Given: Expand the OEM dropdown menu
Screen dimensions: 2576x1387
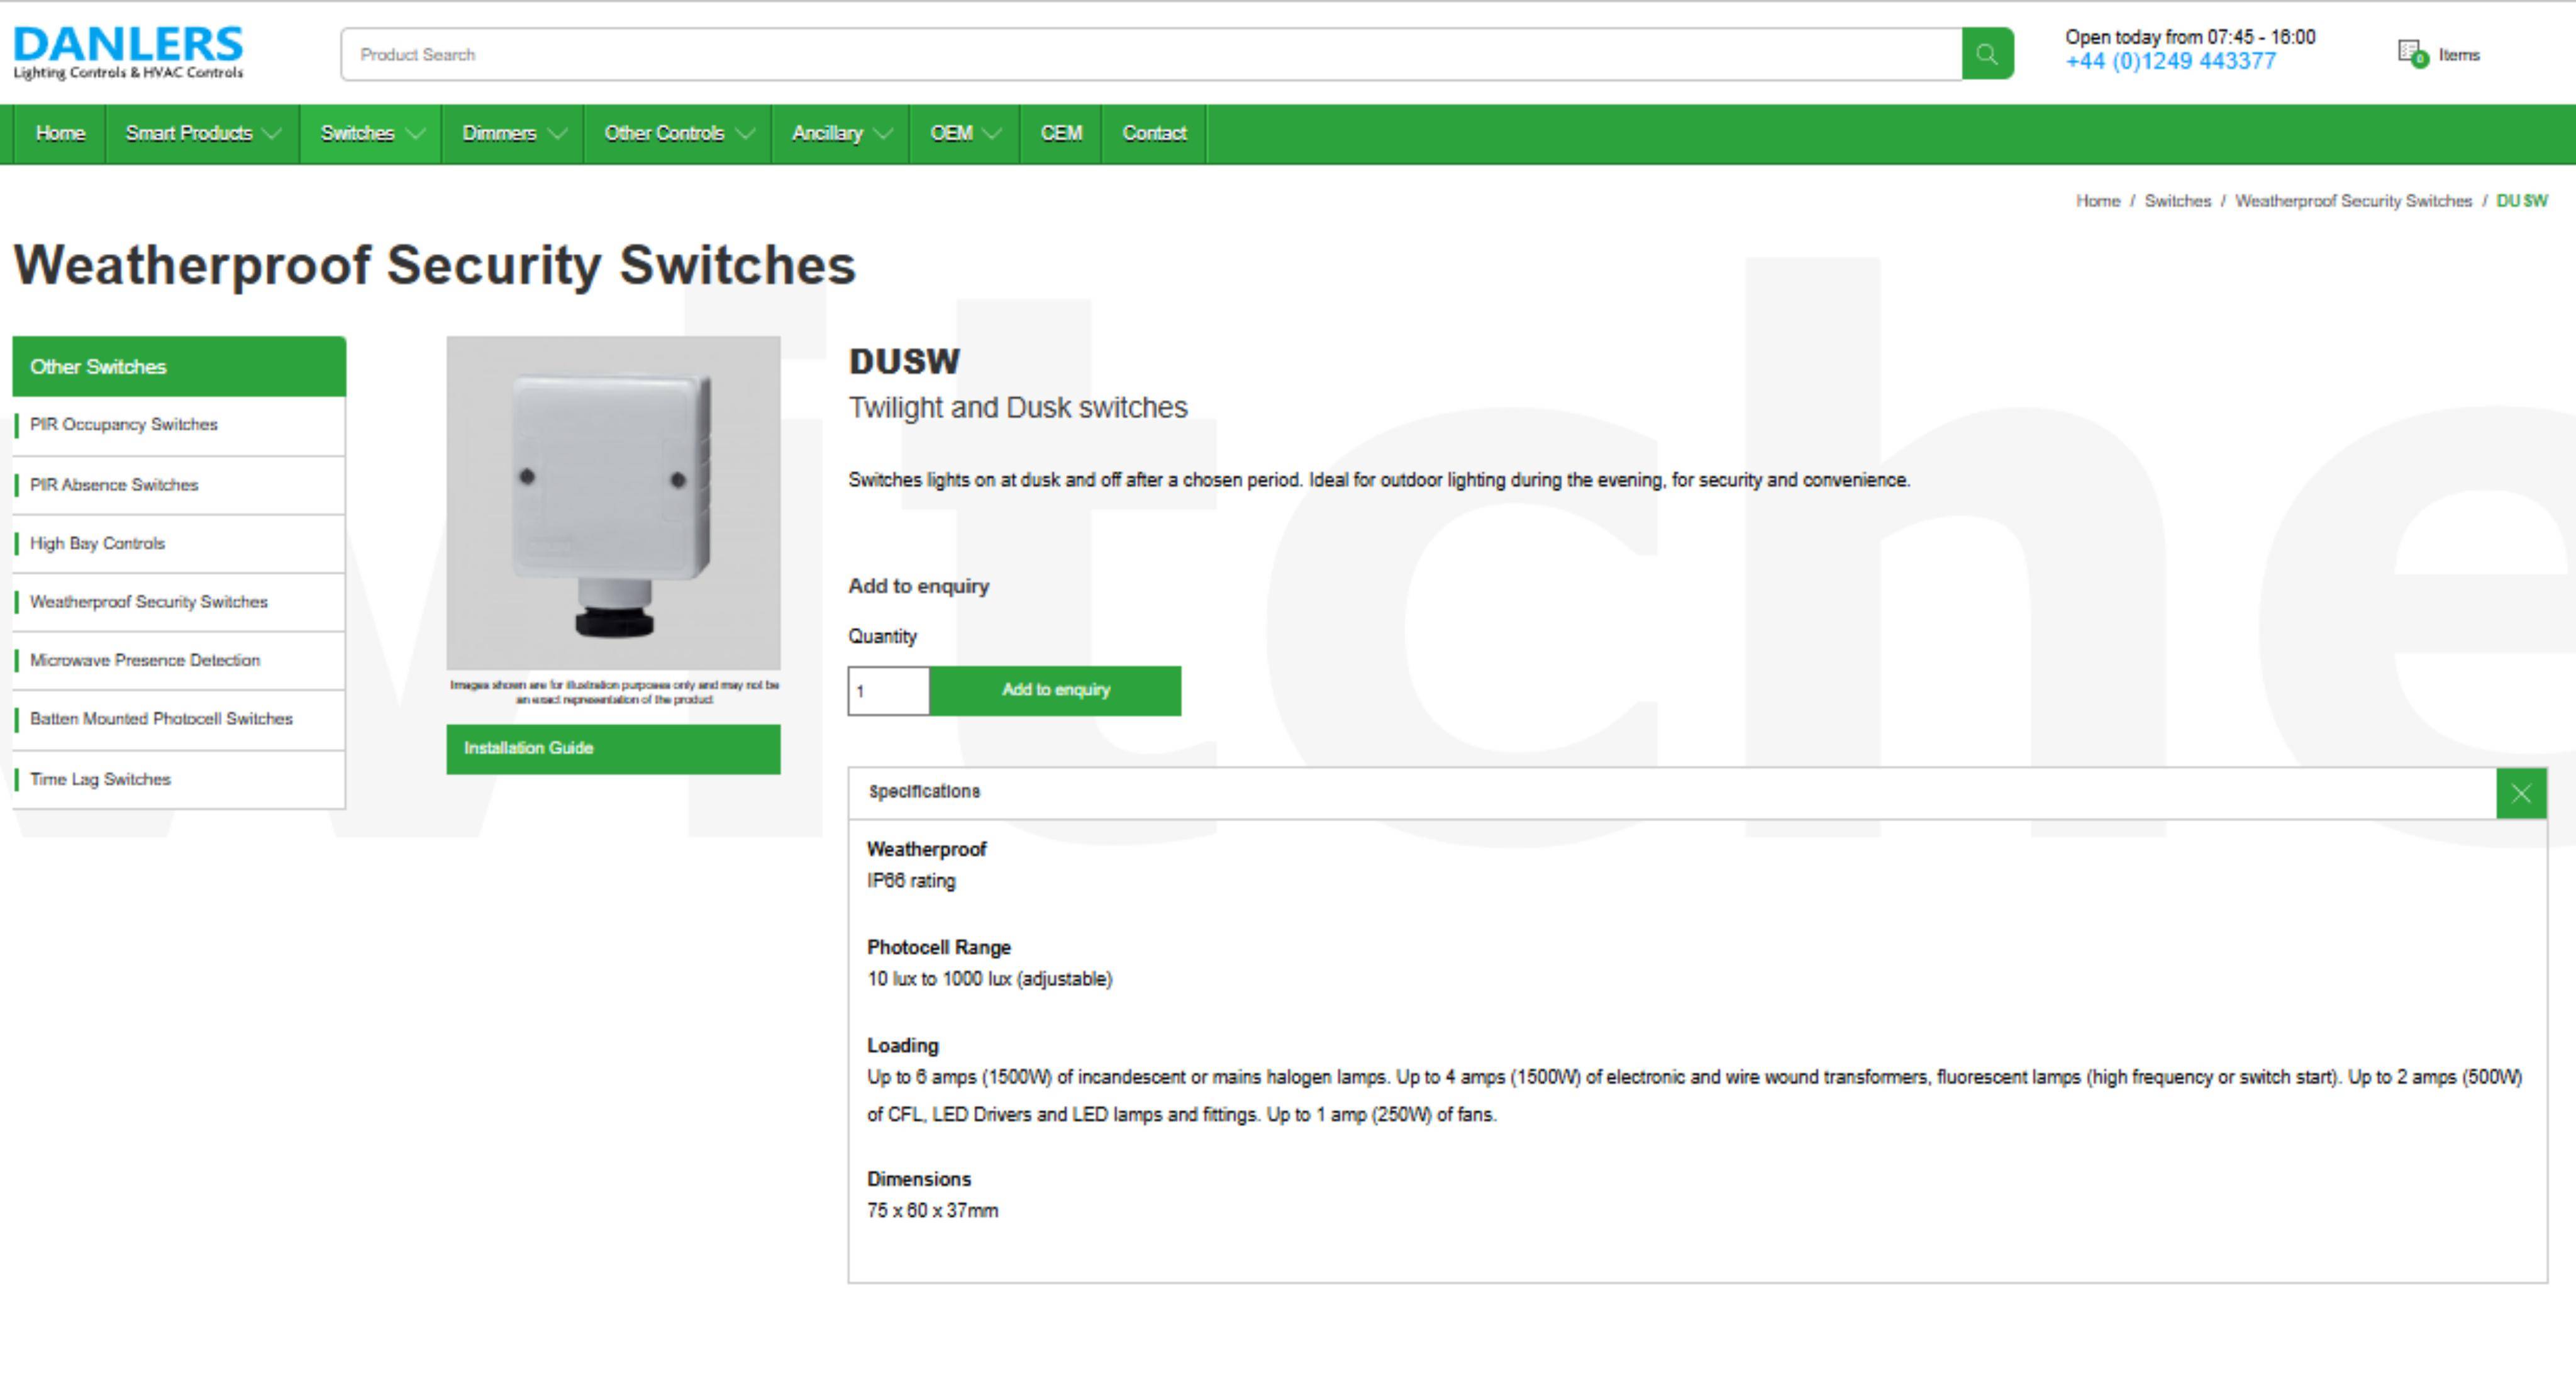Looking at the screenshot, I should 965,134.
